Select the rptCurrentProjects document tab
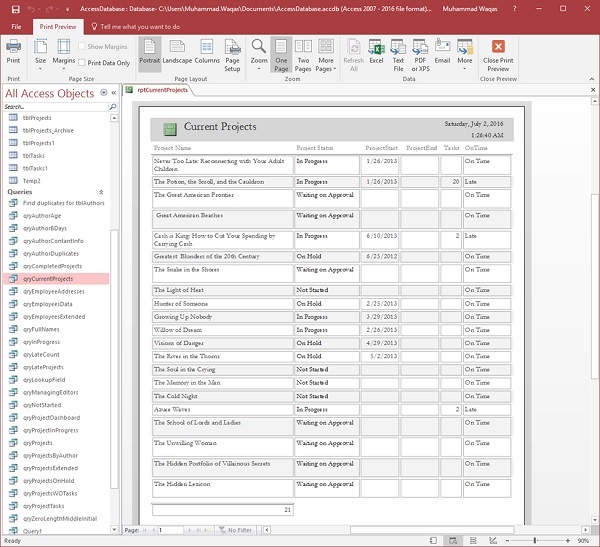Image resolution: width=600 pixels, height=547 pixels. point(161,90)
